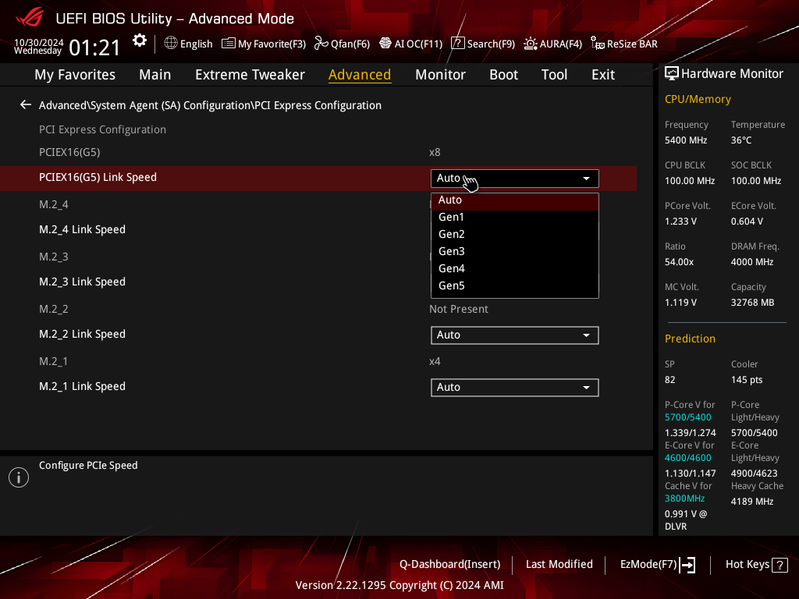Click the info icon next to the help text

19,477
